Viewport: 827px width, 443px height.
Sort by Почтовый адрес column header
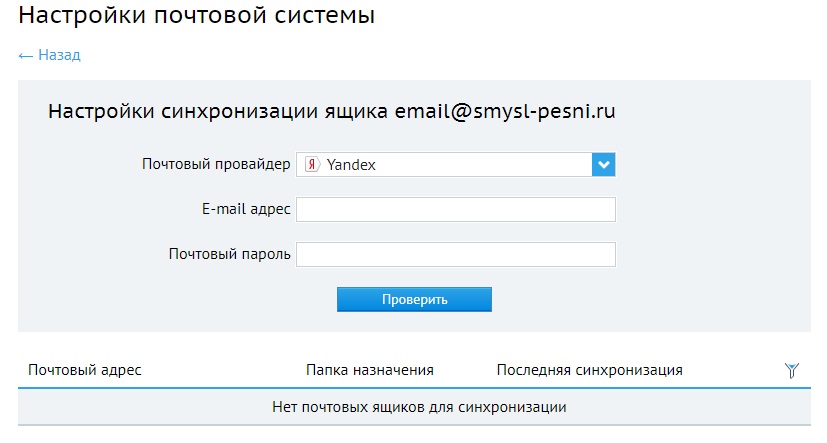click(x=85, y=370)
